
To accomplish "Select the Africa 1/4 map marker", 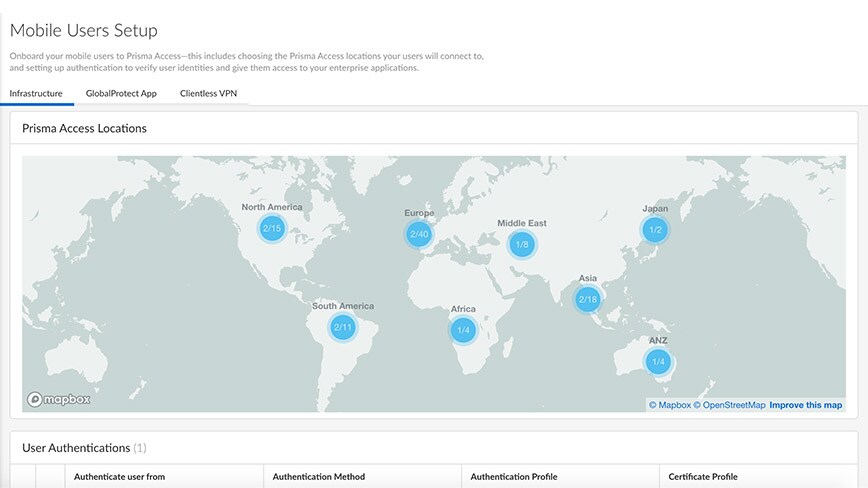I will 462,330.
